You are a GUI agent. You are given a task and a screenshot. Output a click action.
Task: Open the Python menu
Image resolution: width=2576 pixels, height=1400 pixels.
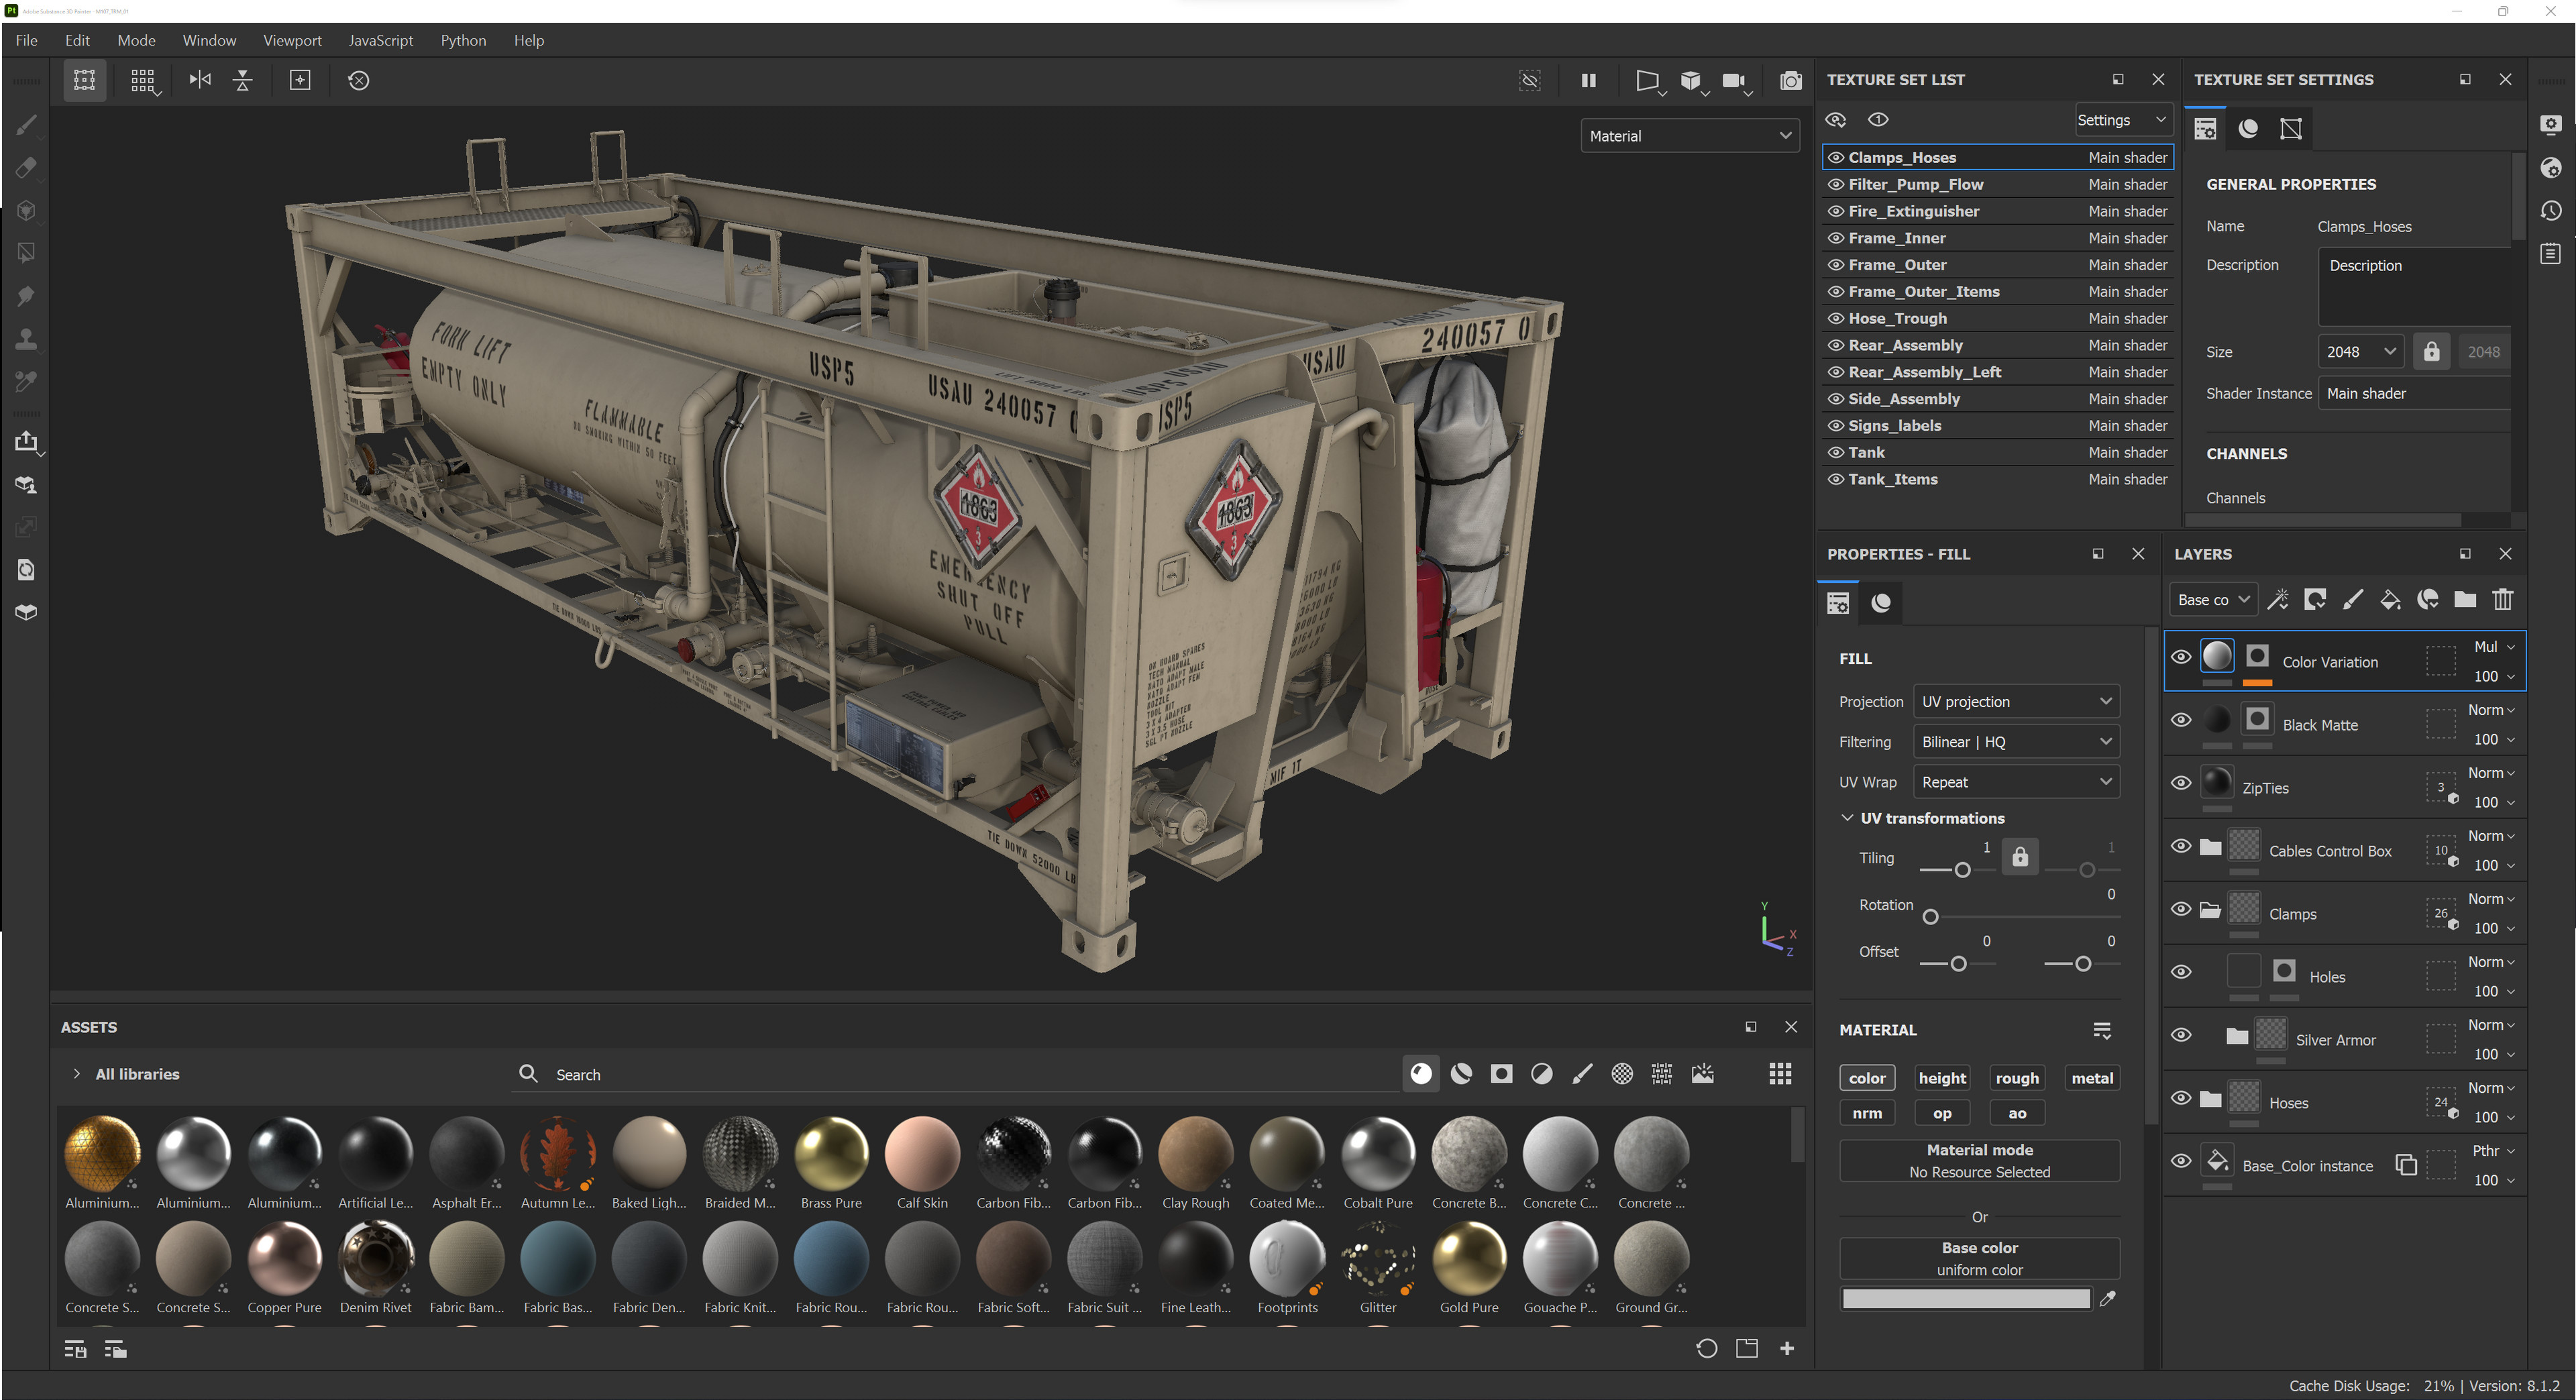coord(463,40)
